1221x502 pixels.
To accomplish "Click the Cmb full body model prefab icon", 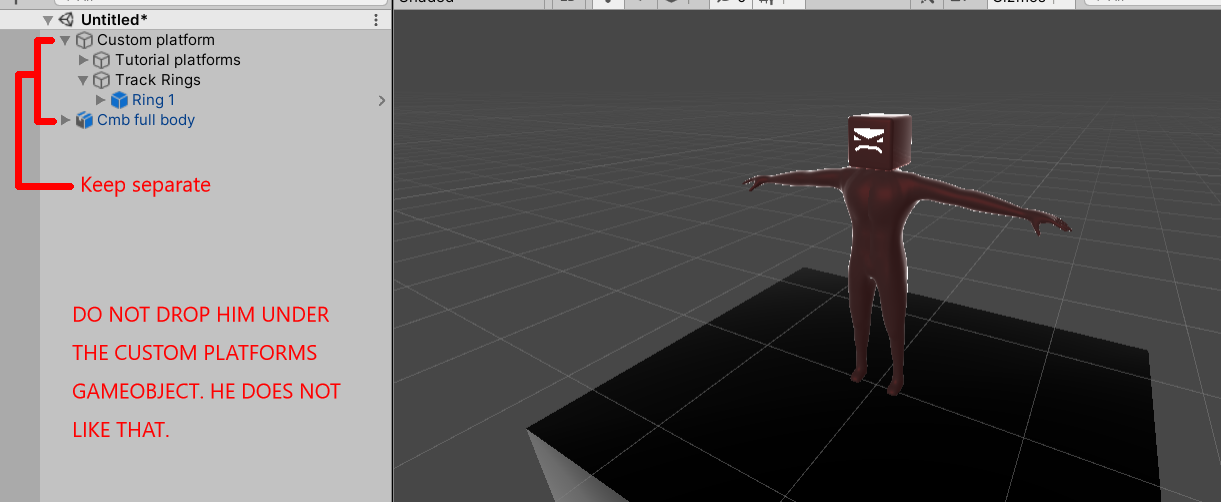I will (x=84, y=120).
